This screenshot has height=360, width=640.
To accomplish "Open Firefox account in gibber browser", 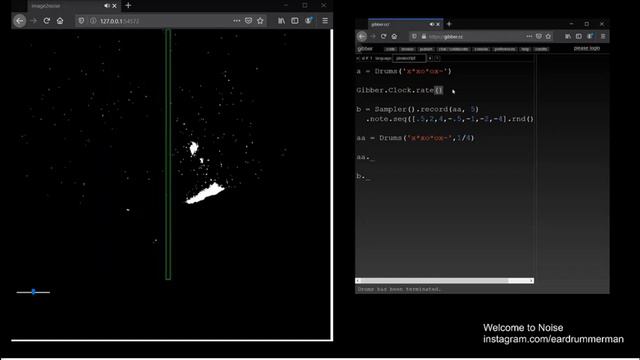I will 590,36.
